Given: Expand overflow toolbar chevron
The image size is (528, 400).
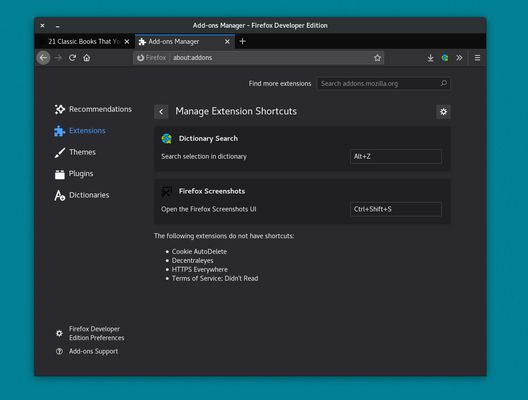Looking at the screenshot, I should [459, 58].
